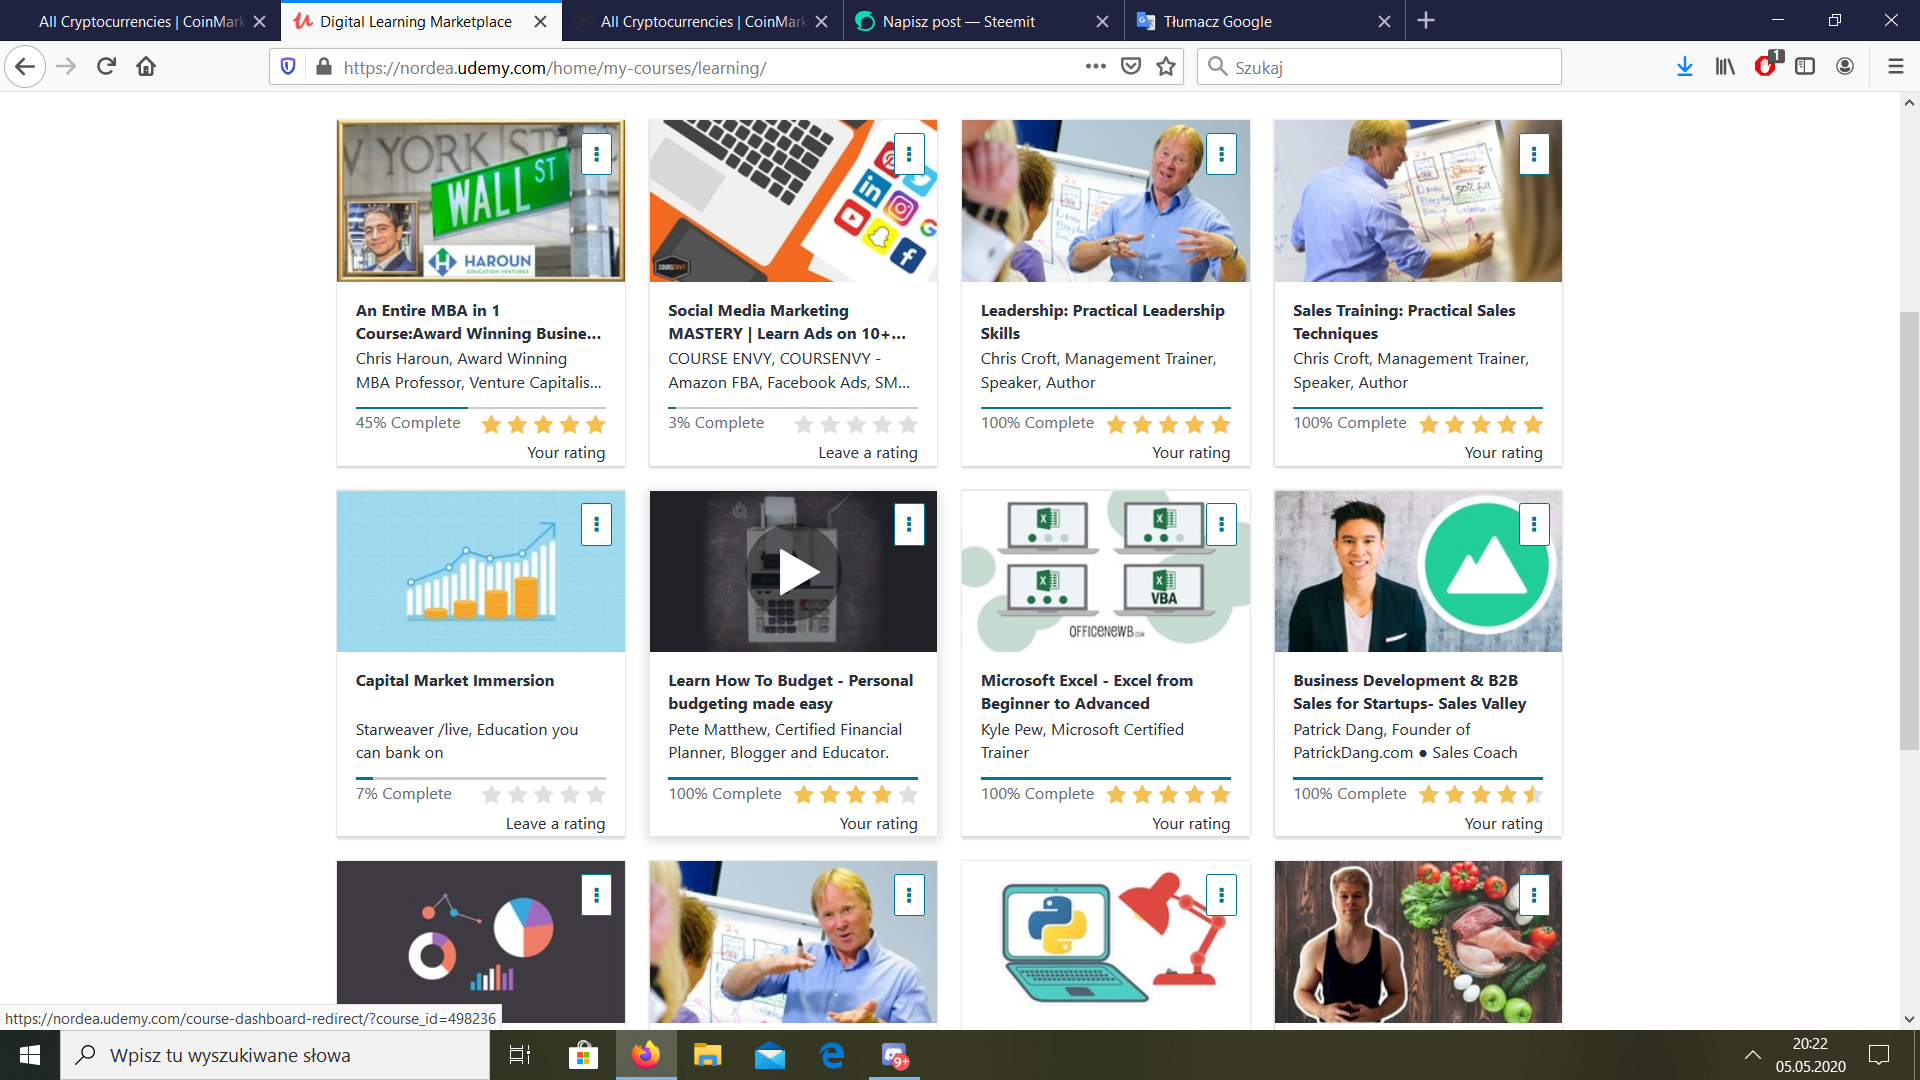
Task: Switch to the Tłumacz Google tab
Action: pyautogui.click(x=1217, y=21)
